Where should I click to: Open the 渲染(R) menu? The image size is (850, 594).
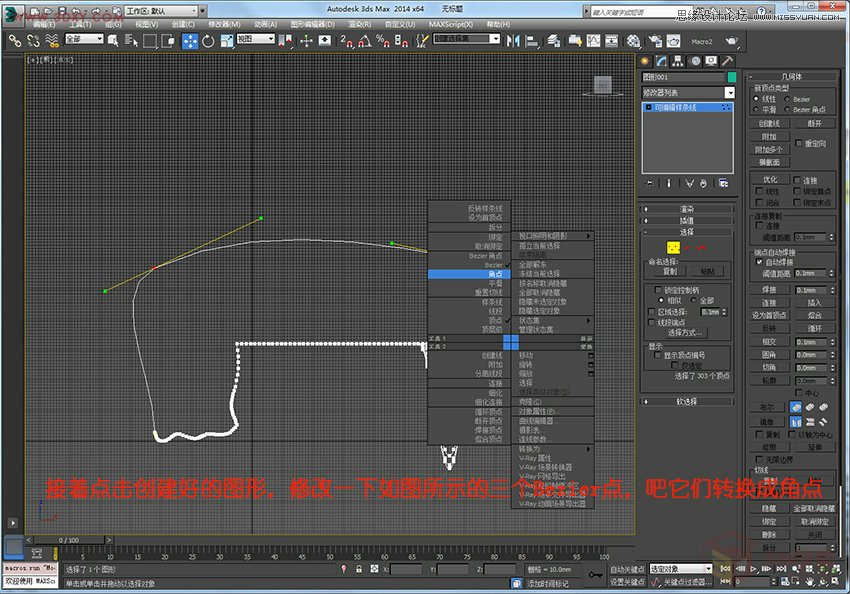click(359, 24)
